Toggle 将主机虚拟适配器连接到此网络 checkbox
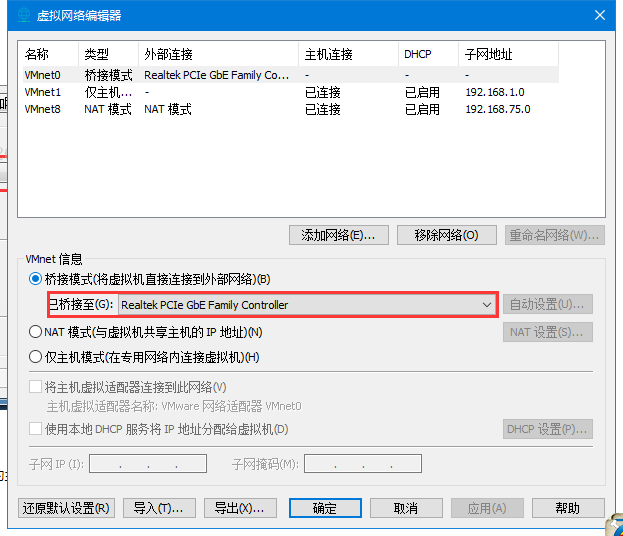 pyautogui.click(x=35, y=387)
